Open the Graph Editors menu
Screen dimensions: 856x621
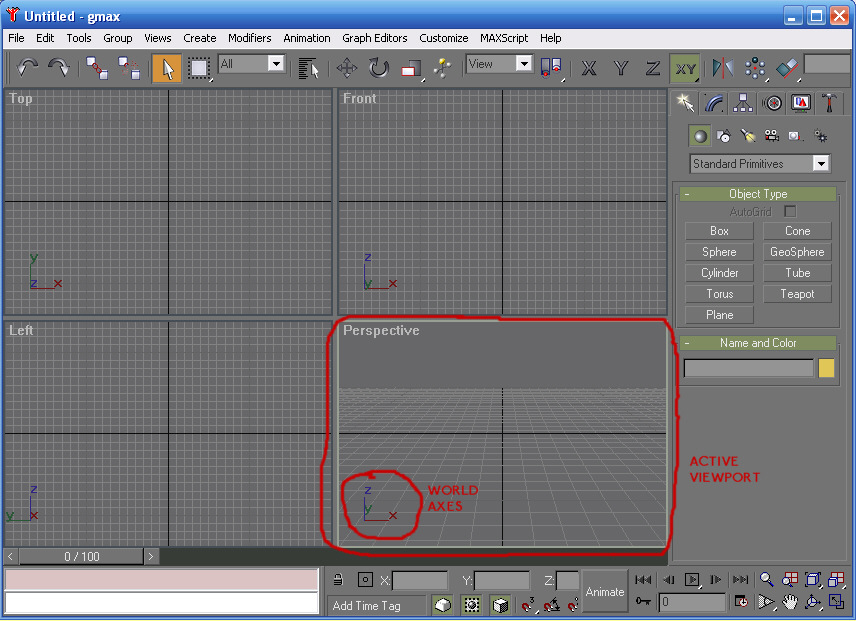374,38
